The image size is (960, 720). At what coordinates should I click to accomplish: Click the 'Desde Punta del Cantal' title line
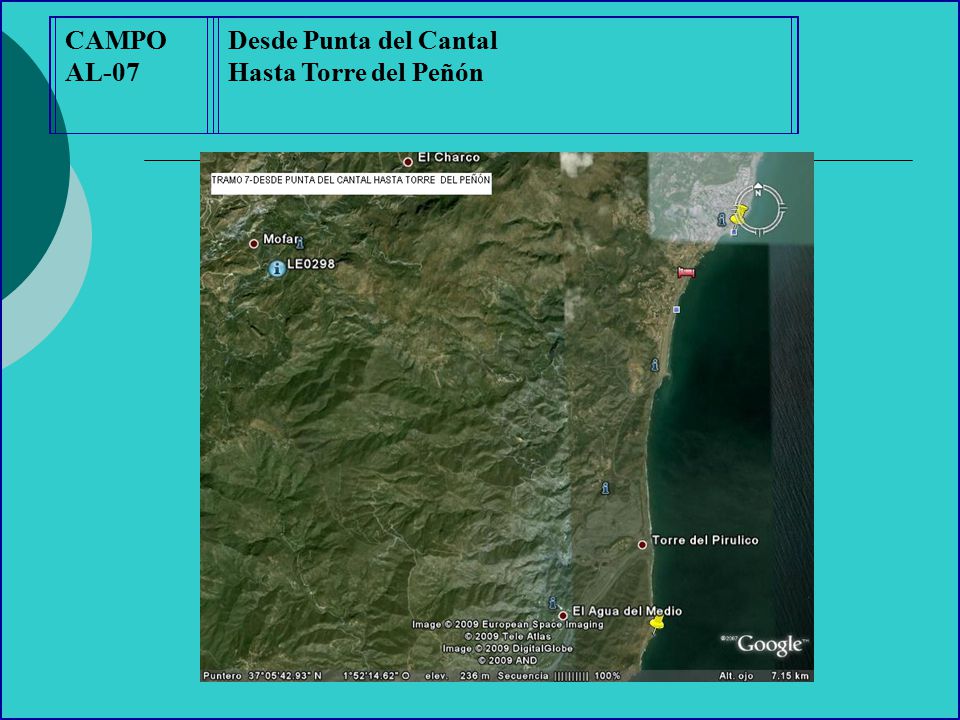(x=362, y=40)
